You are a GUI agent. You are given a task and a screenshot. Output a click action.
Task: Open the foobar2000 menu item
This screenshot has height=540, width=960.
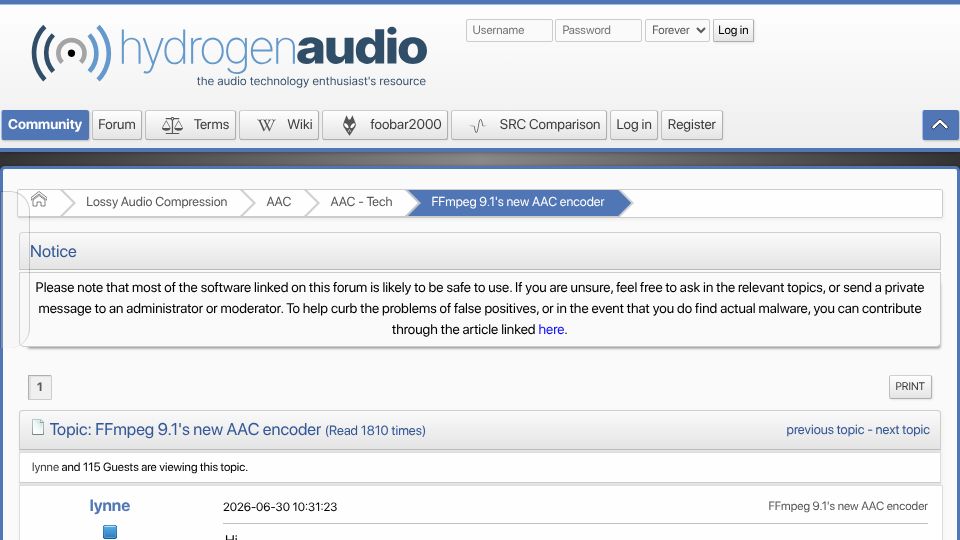tap(385, 125)
